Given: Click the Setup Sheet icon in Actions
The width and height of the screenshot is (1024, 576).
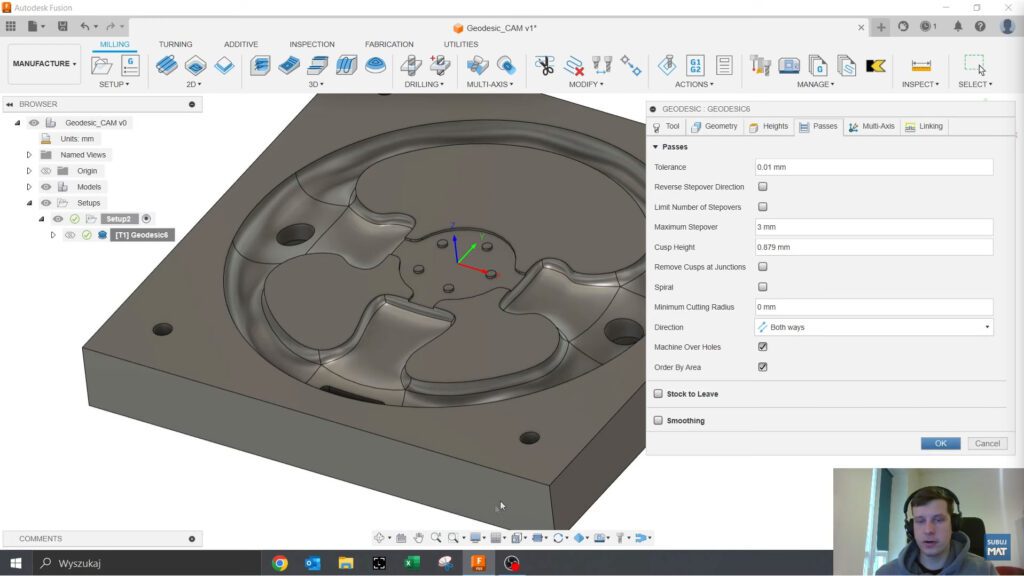Looking at the screenshot, I should [724, 66].
